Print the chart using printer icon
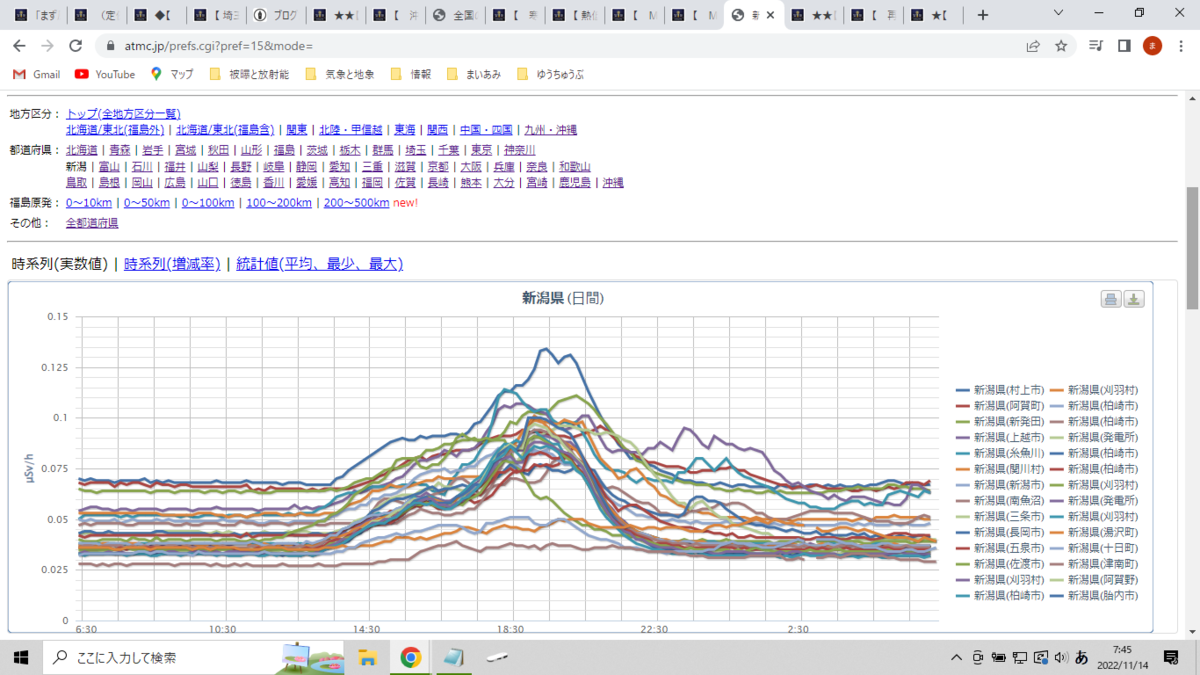 pyautogui.click(x=1110, y=299)
